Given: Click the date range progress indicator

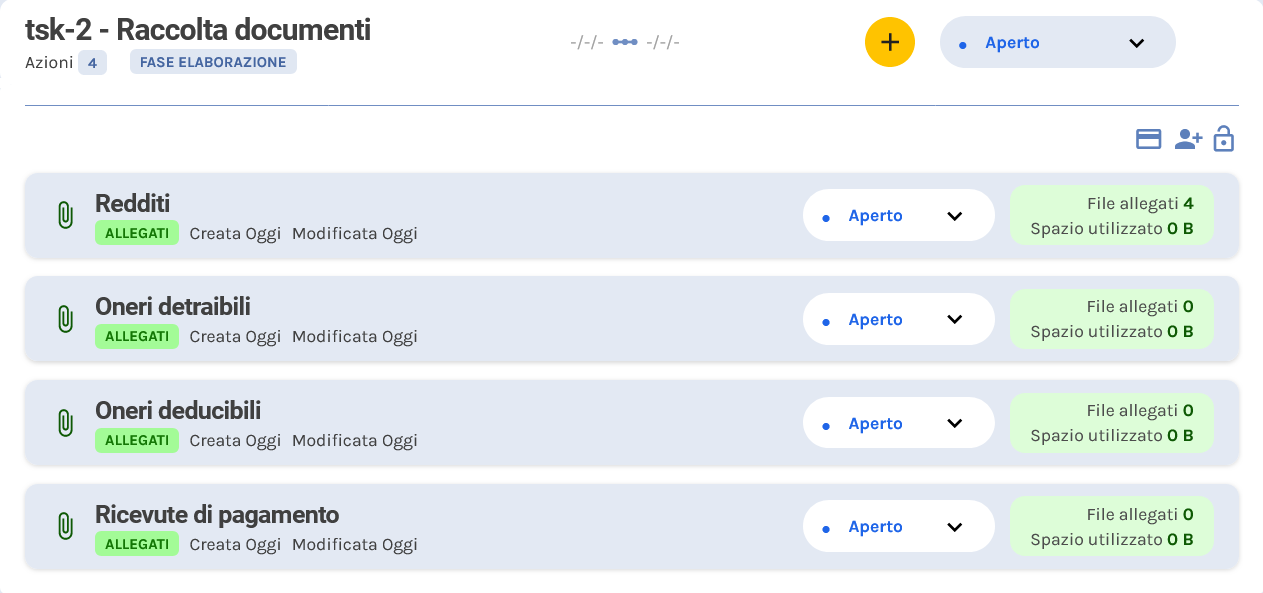Looking at the screenshot, I should point(623,42).
